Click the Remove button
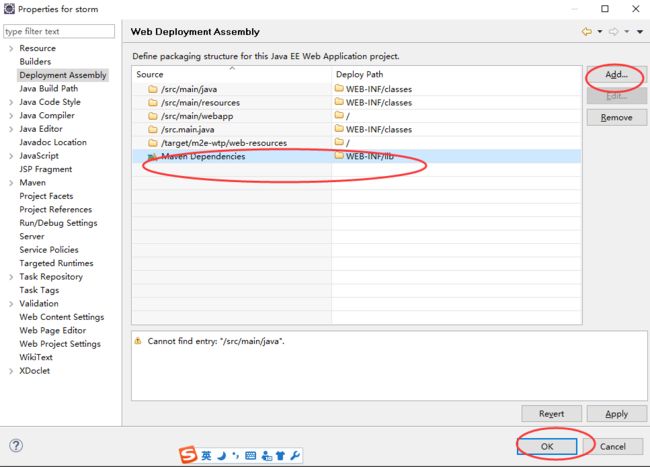 pos(616,118)
